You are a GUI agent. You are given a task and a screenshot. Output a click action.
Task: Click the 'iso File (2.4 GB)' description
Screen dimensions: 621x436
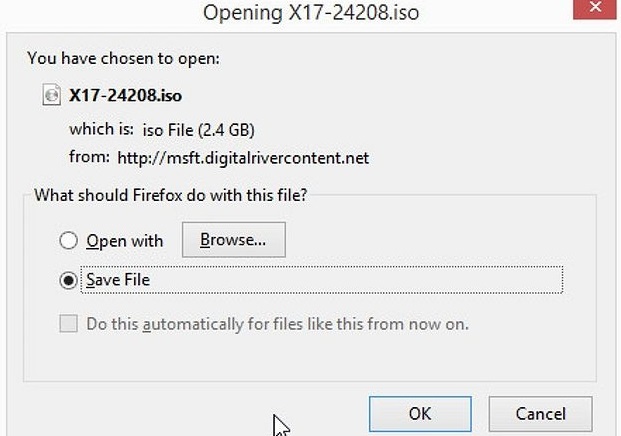(198, 130)
